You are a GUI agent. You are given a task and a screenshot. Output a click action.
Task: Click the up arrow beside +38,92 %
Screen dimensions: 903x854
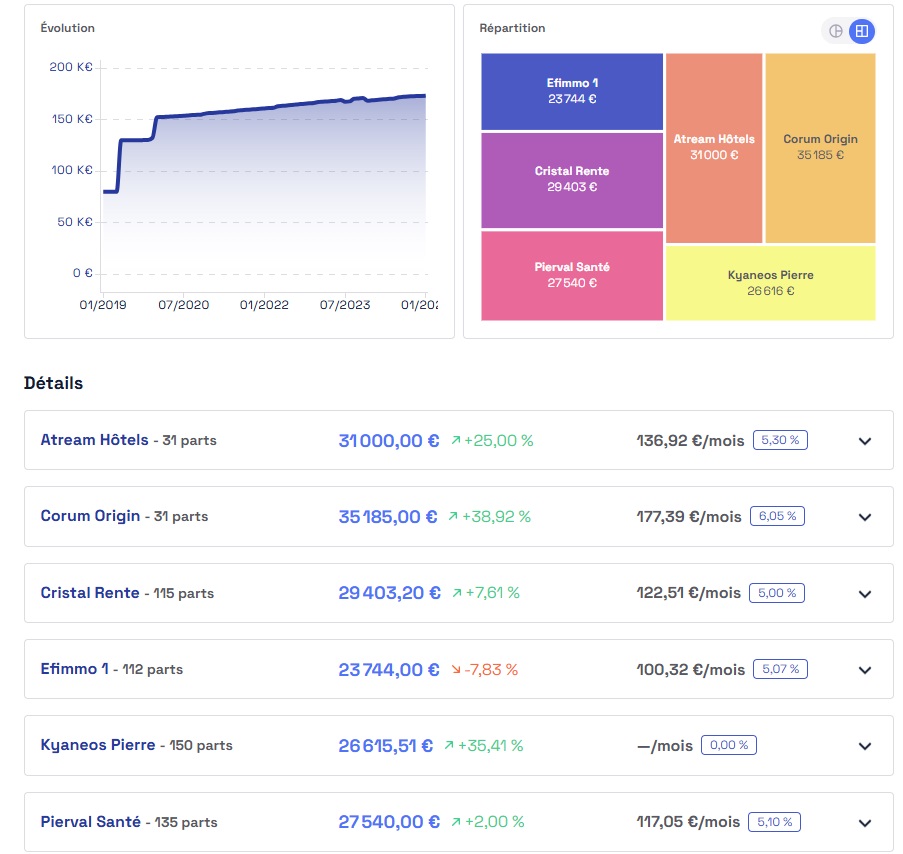pos(453,517)
